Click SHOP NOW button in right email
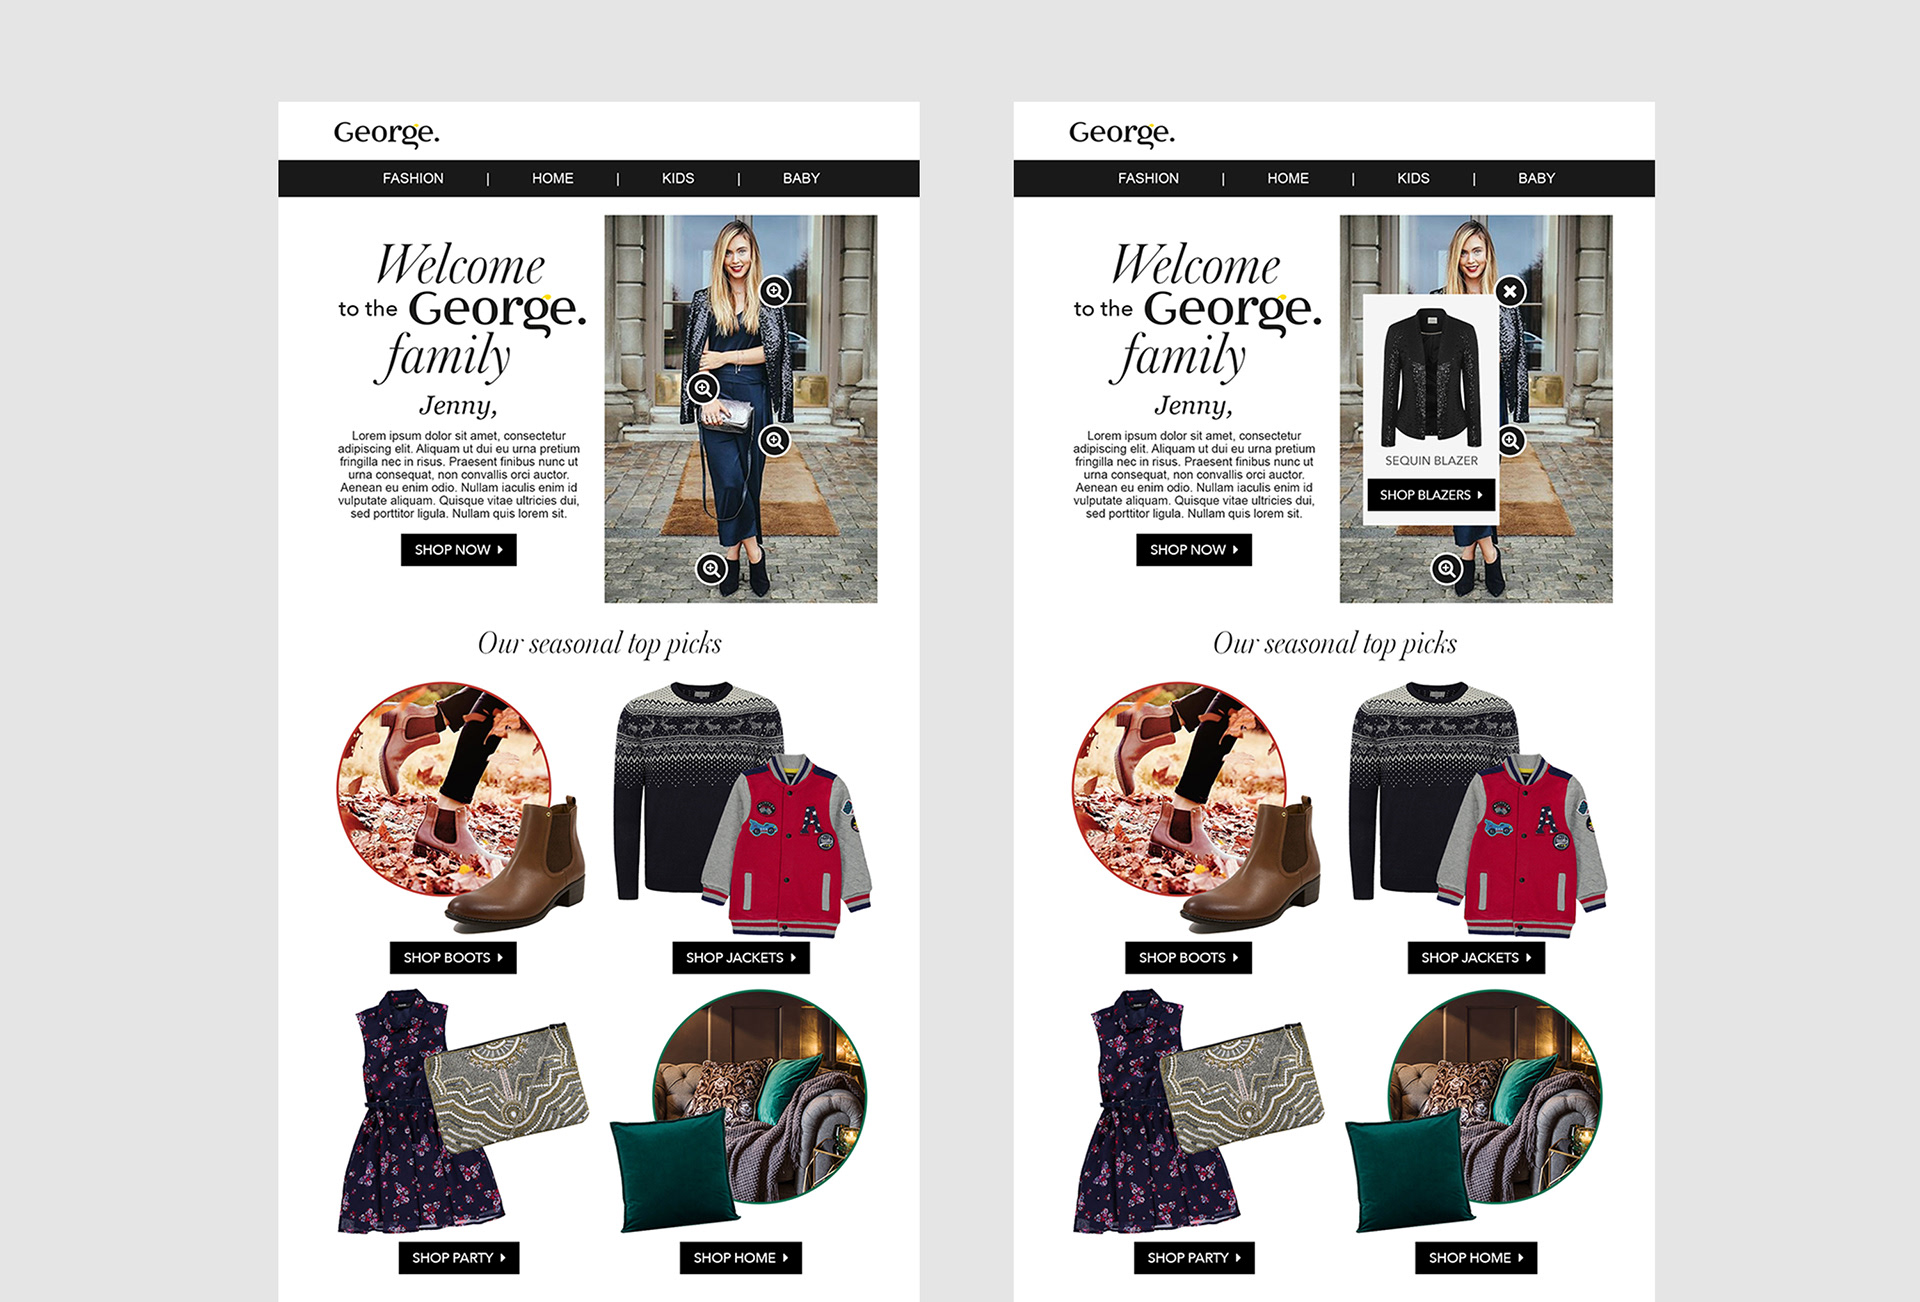1920x1302 pixels. point(1194,550)
